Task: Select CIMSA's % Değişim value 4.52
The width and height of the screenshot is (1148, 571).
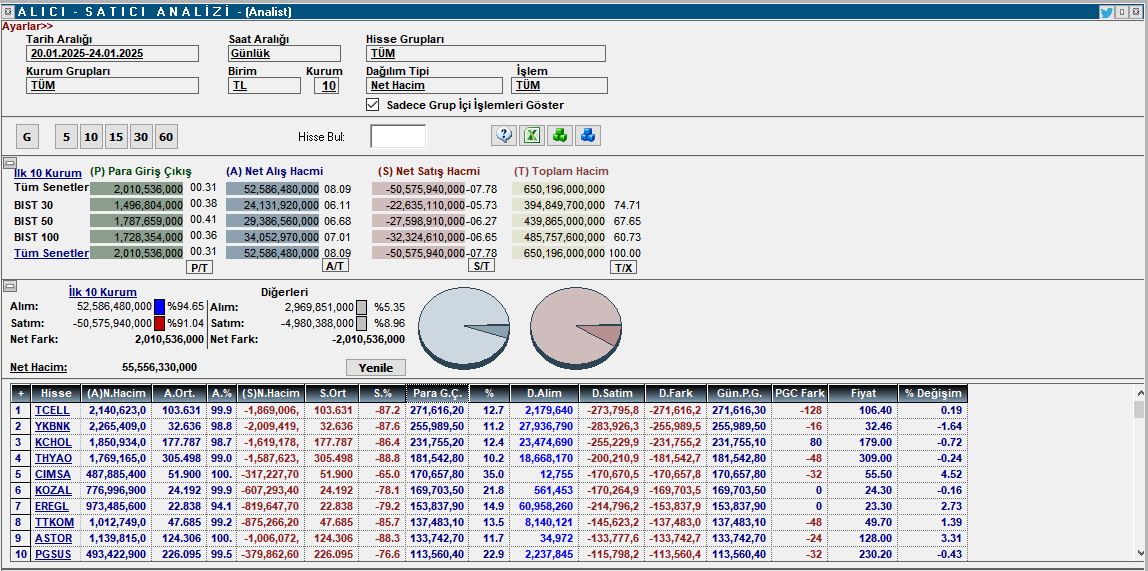Action: [951, 474]
